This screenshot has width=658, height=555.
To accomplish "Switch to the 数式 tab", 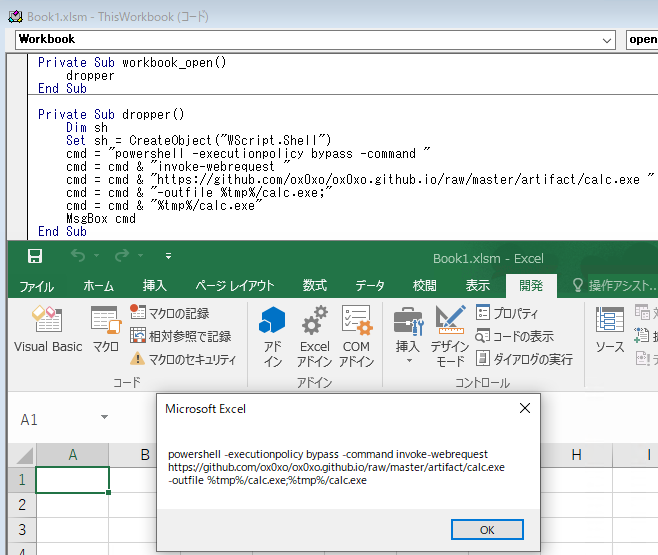I will [315, 286].
